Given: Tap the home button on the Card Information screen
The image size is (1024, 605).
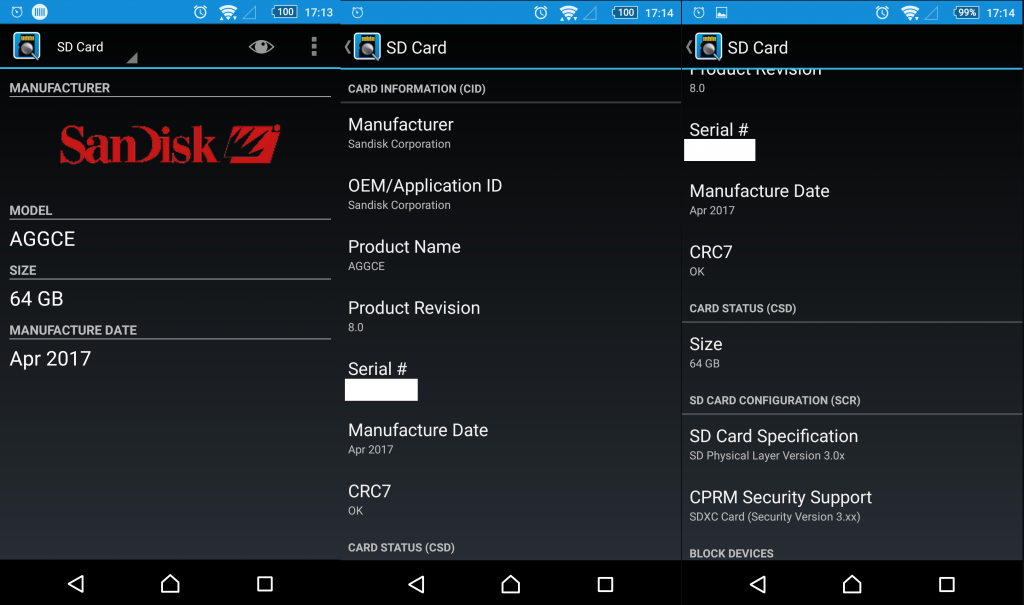Looking at the screenshot, I should tap(511, 583).
